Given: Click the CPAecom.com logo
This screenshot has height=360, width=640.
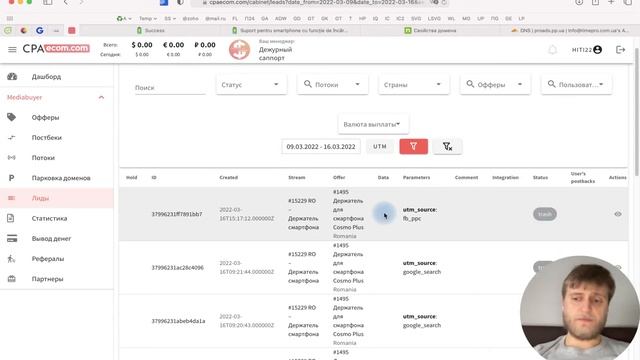Looking at the screenshot, I should pyautogui.click(x=56, y=49).
